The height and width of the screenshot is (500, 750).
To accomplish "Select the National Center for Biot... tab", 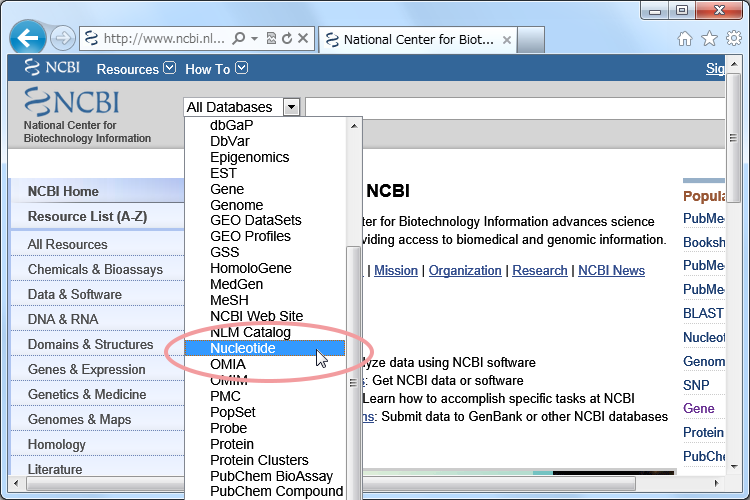I will click(x=417, y=40).
